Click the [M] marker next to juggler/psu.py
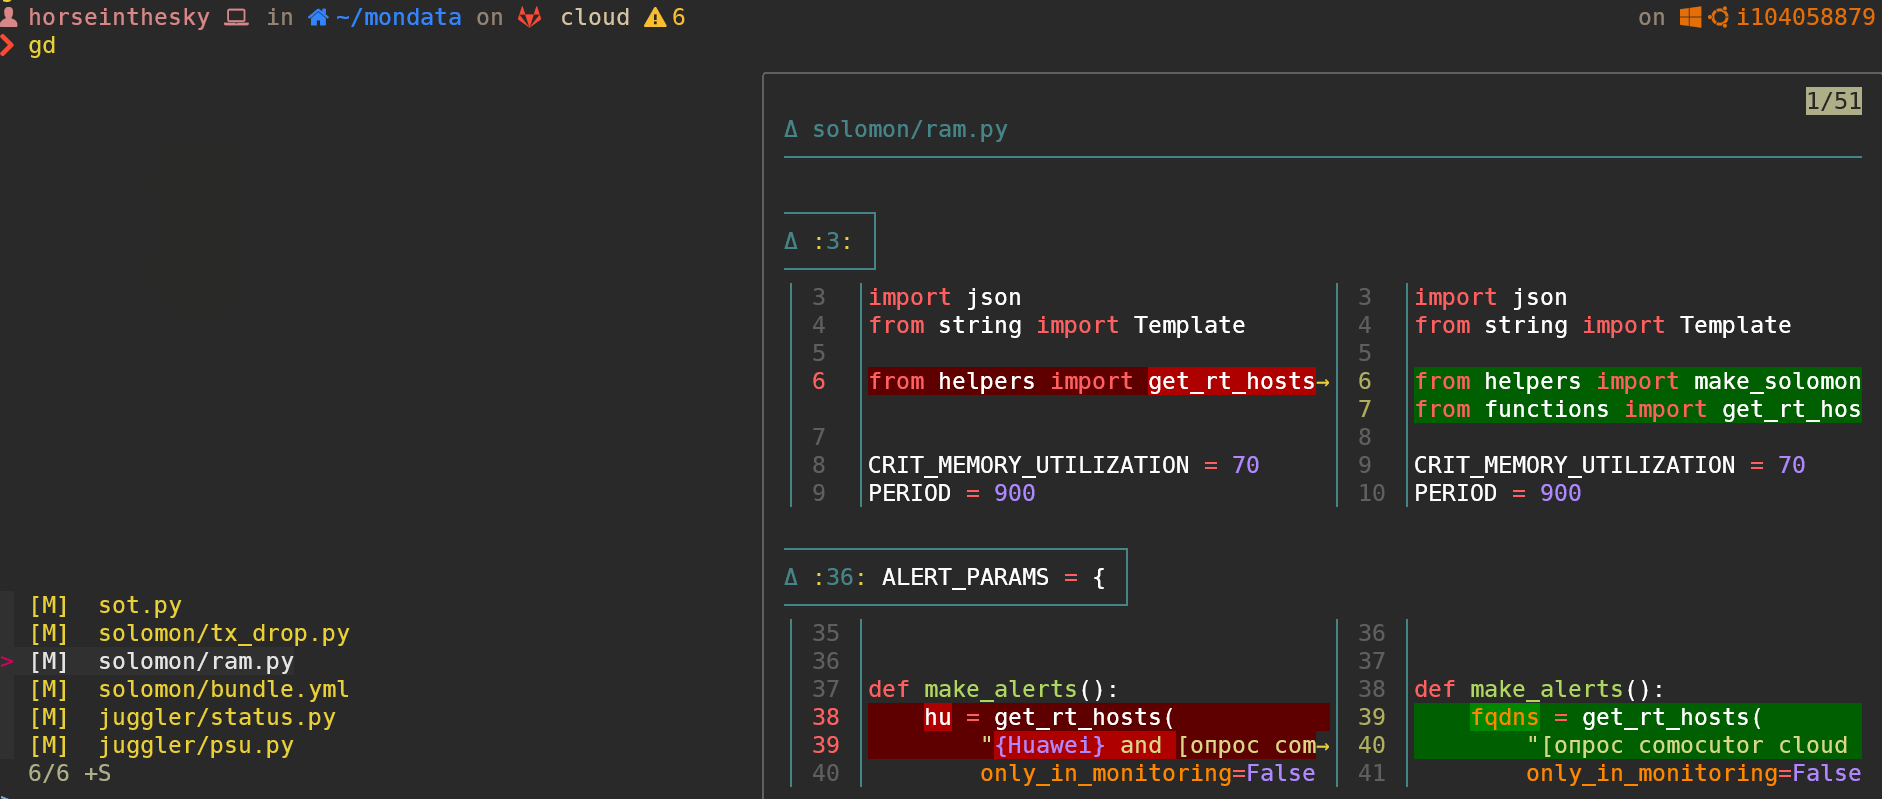Viewport: 1882px width, 799px height. point(49,745)
